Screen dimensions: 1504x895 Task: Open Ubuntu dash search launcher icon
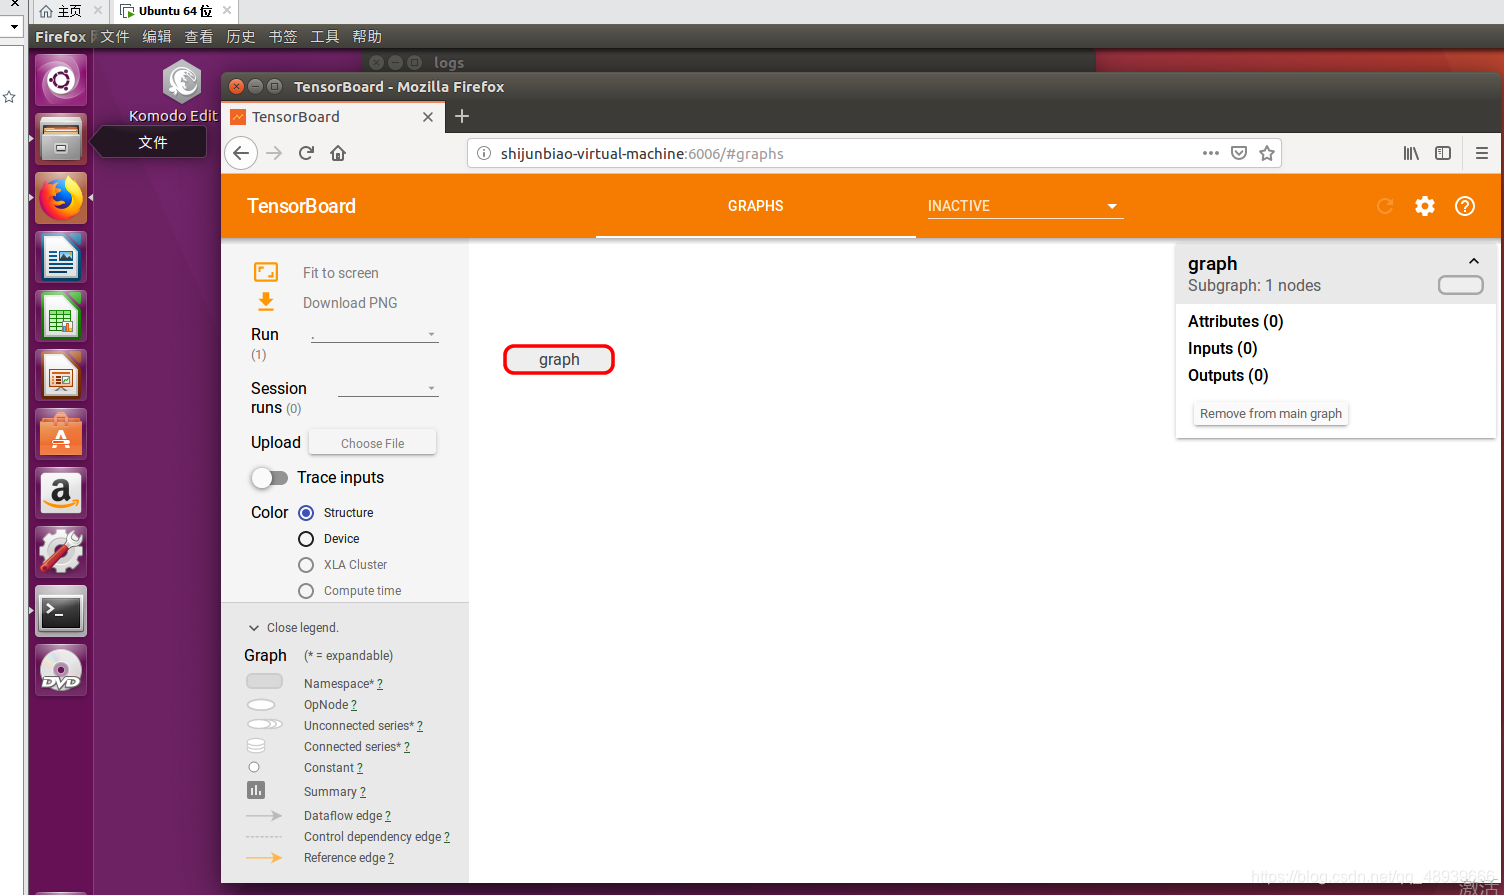coord(61,80)
